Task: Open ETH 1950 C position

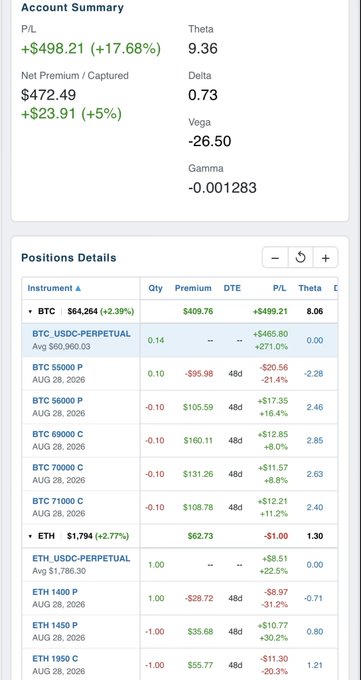Action: point(55,659)
